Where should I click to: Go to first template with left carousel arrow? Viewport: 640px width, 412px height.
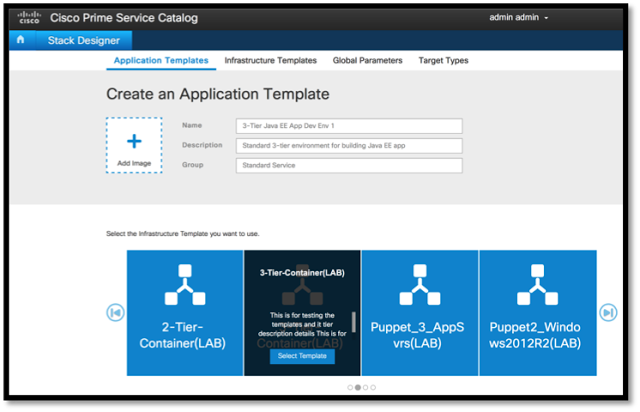click(x=116, y=313)
